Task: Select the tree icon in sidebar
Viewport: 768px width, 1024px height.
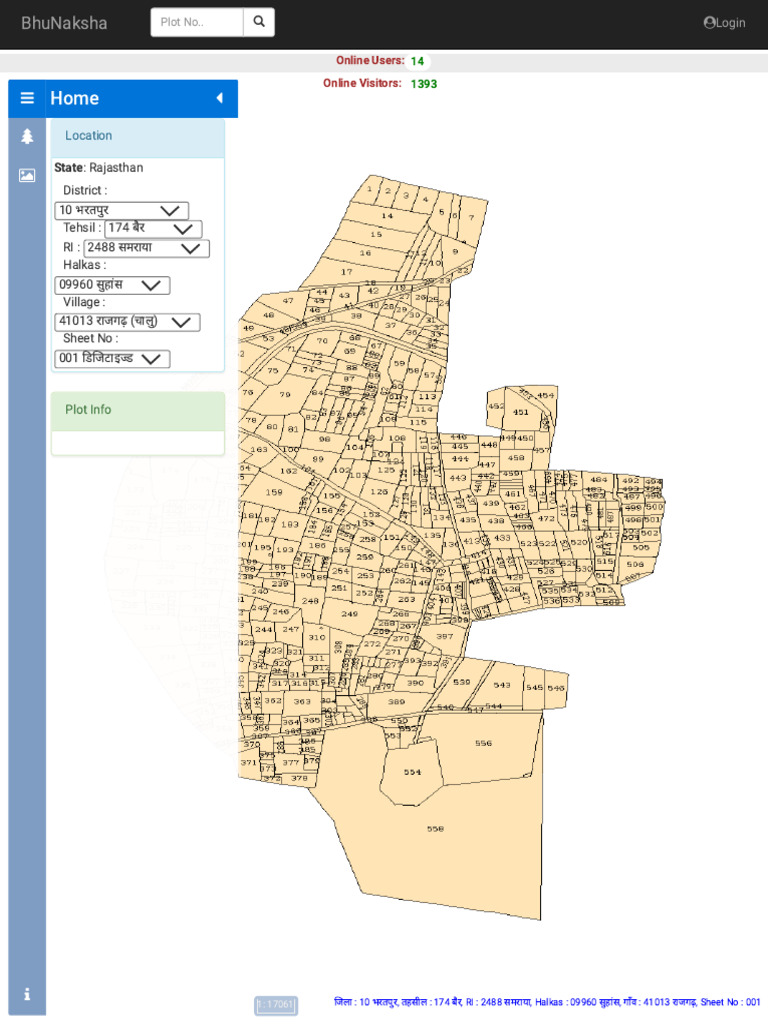Action: coord(27,136)
